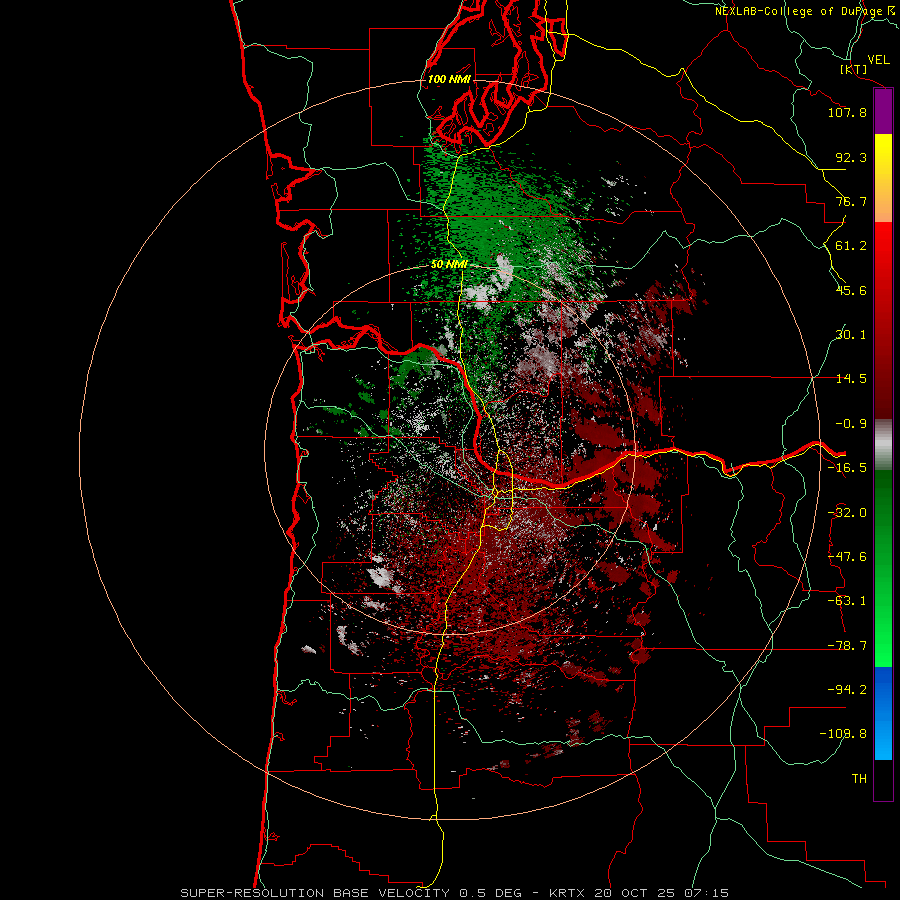Click the purple color band on velocity scale

[883, 112]
